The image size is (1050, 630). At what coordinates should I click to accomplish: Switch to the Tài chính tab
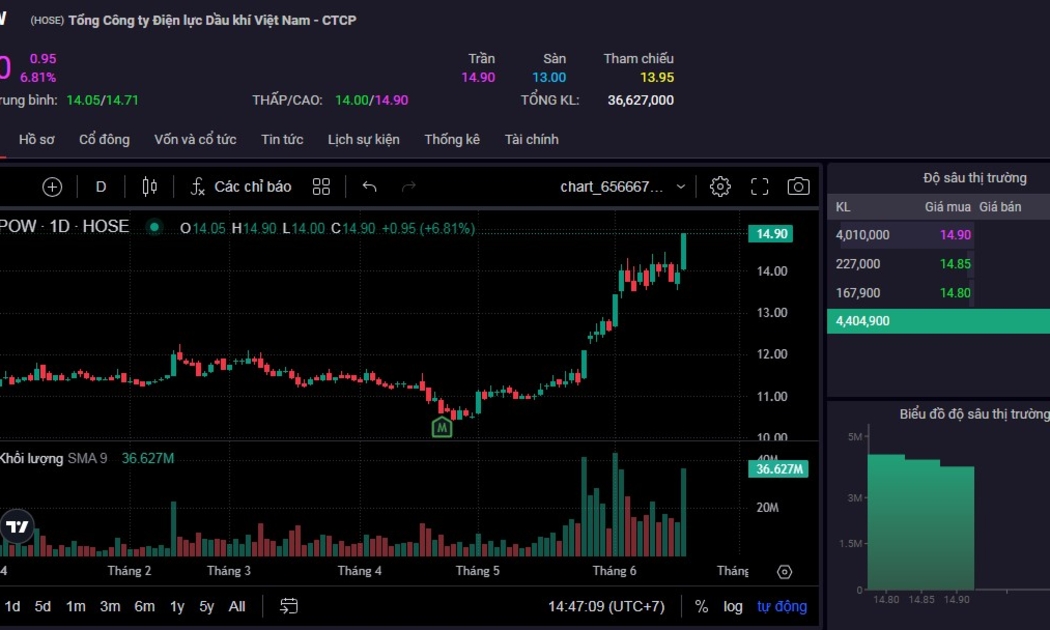(531, 140)
